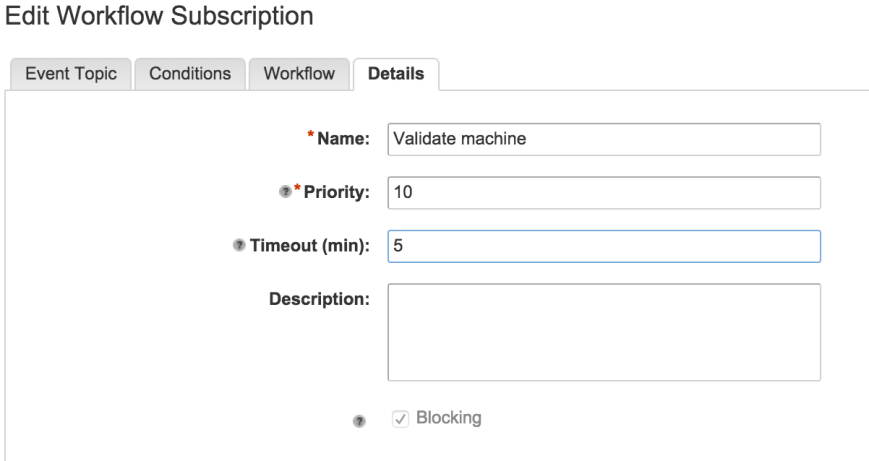Screen dimensions: 869x461
Task: Click inside the empty Description text area
Action: tap(604, 332)
